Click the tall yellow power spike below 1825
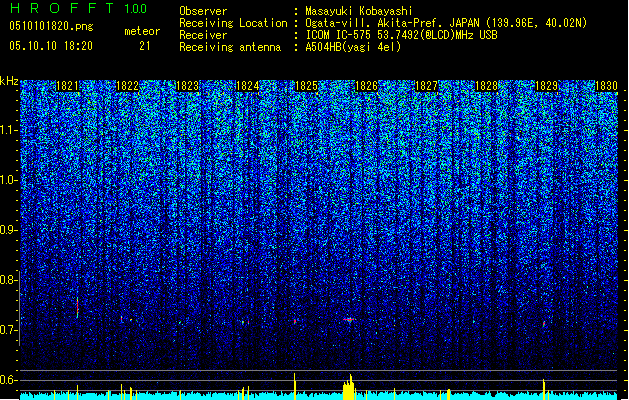This screenshot has height=400, width=629. coord(295,386)
